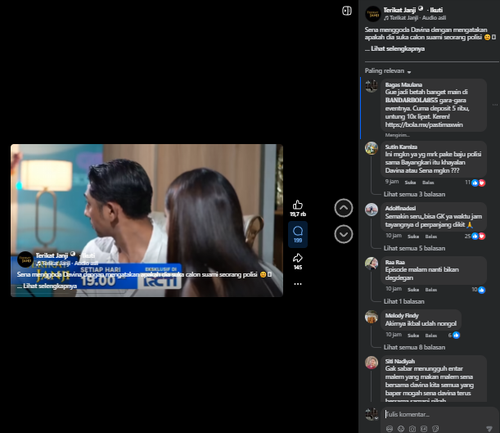Send the comment with the paper plane icon
Image resolution: width=500 pixels, height=433 pixels.
point(489,428)
